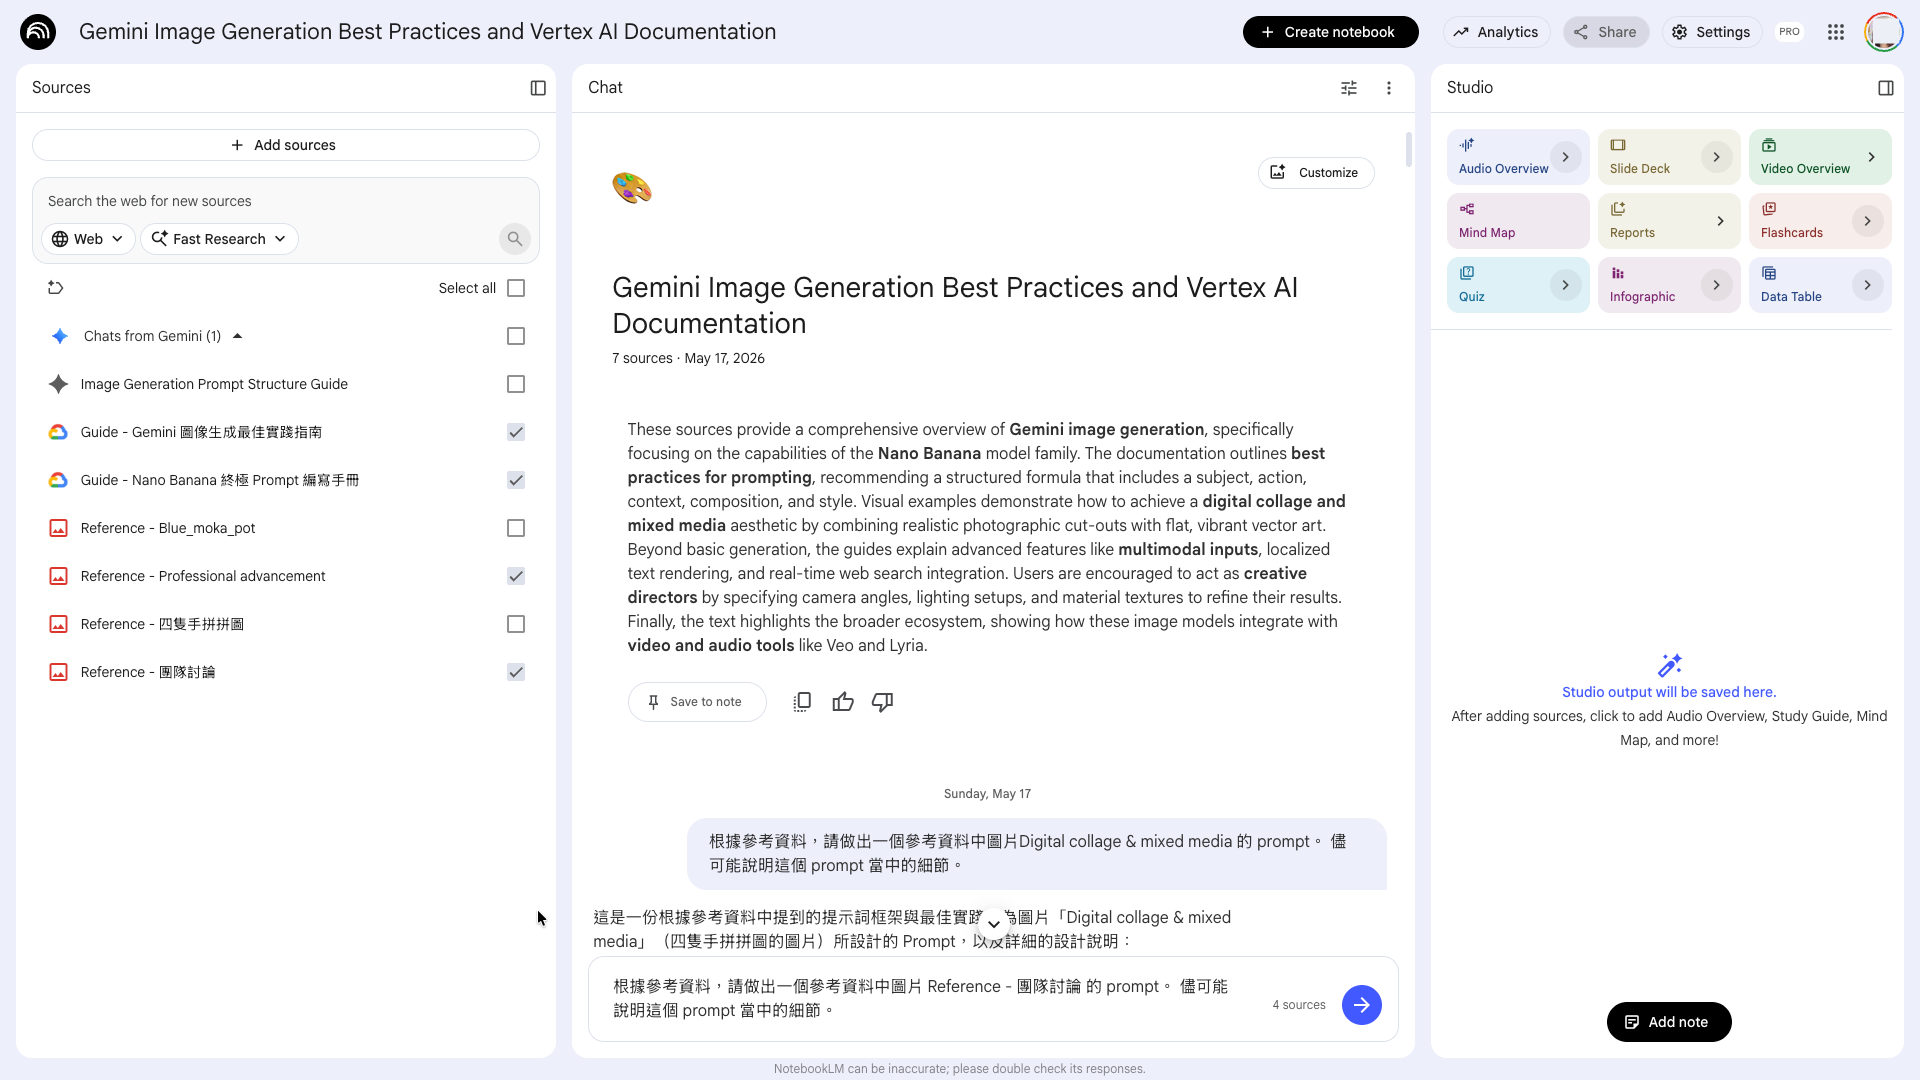Open the chat more options menu
Screen dimensions: 1920x1080
[x=1389, y=88]
